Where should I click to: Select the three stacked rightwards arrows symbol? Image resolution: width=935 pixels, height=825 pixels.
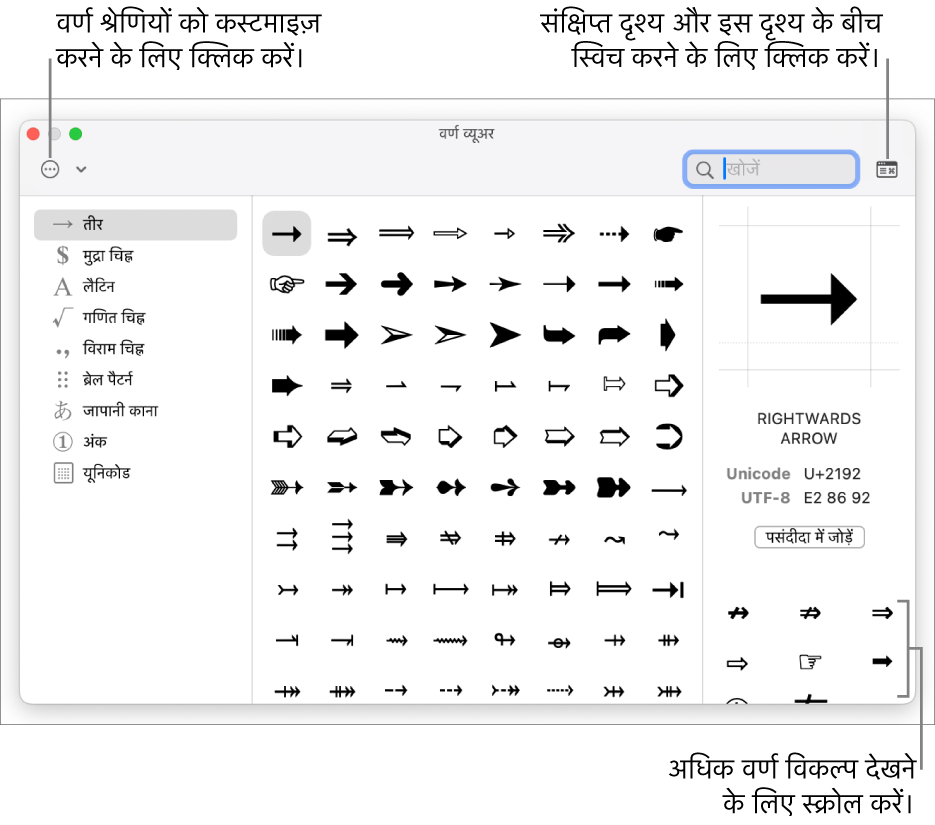[x=342, y=537]
